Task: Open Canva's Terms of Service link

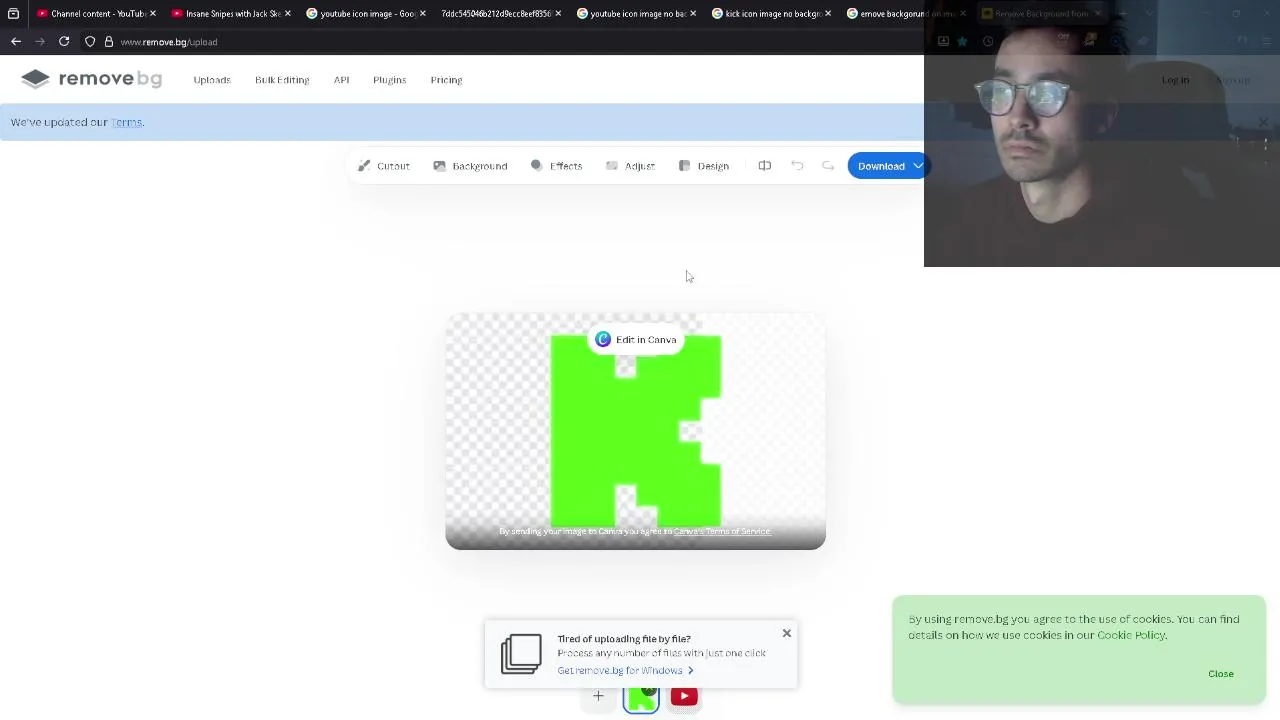Action: [x=722, y=531]
